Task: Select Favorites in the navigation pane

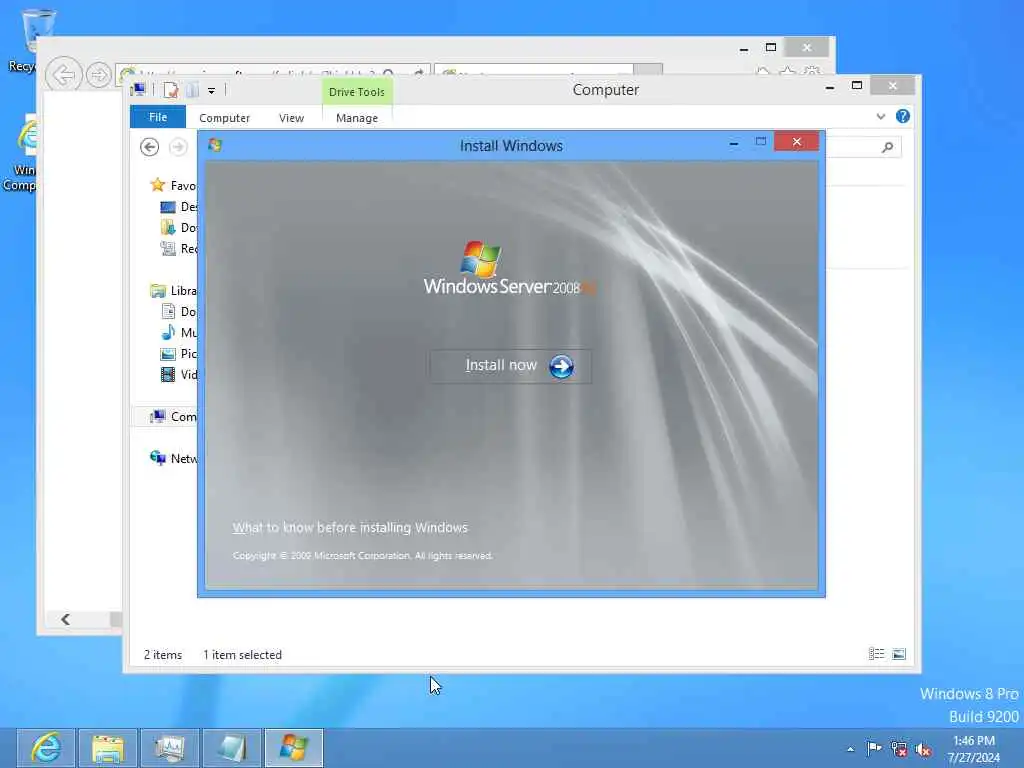Action: coord(173,185)
